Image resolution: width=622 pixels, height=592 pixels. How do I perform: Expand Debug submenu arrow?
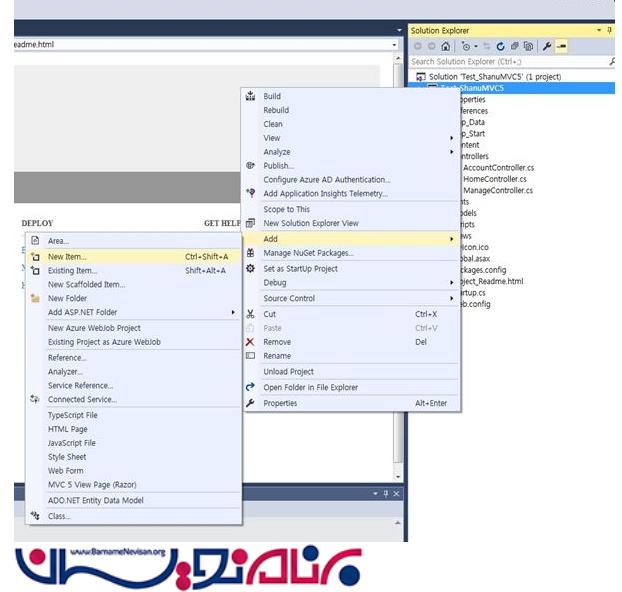coord(451,283)
